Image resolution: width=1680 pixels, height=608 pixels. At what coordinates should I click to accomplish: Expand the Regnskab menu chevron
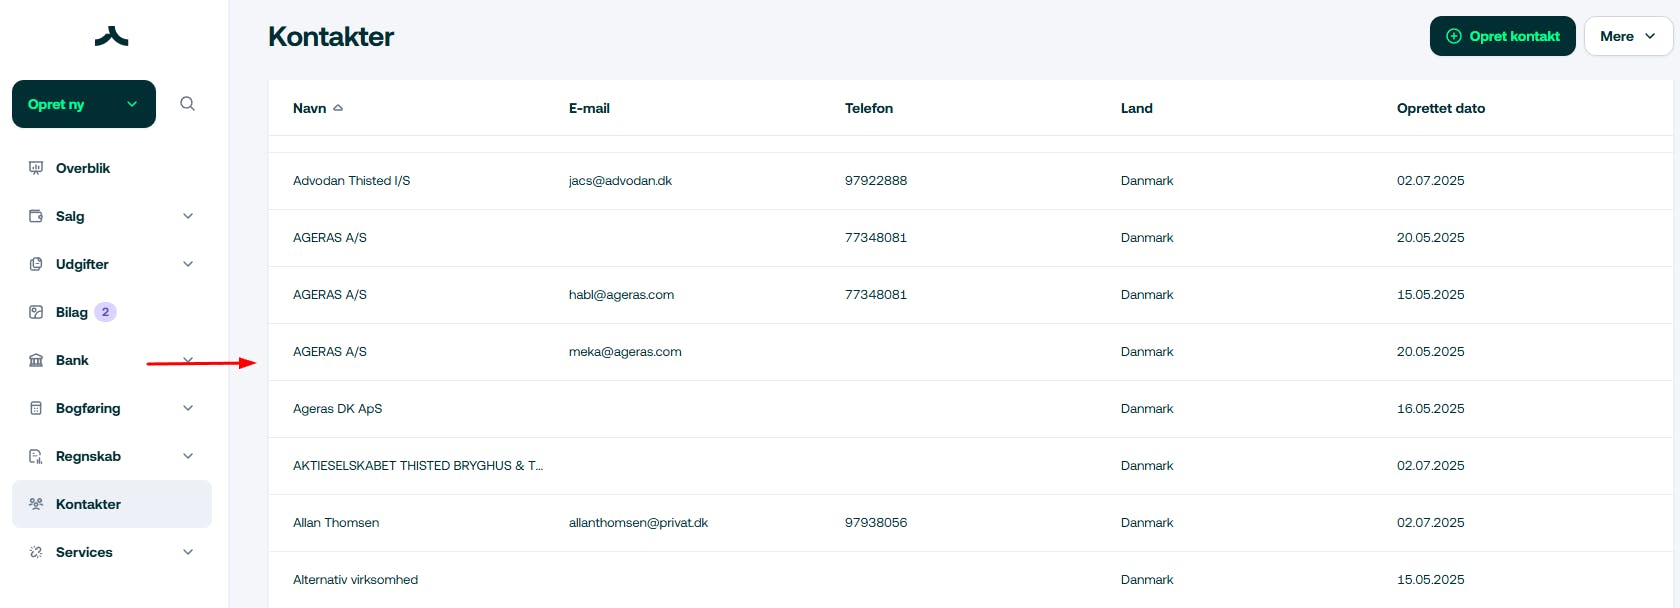click(x=188, y=456)
